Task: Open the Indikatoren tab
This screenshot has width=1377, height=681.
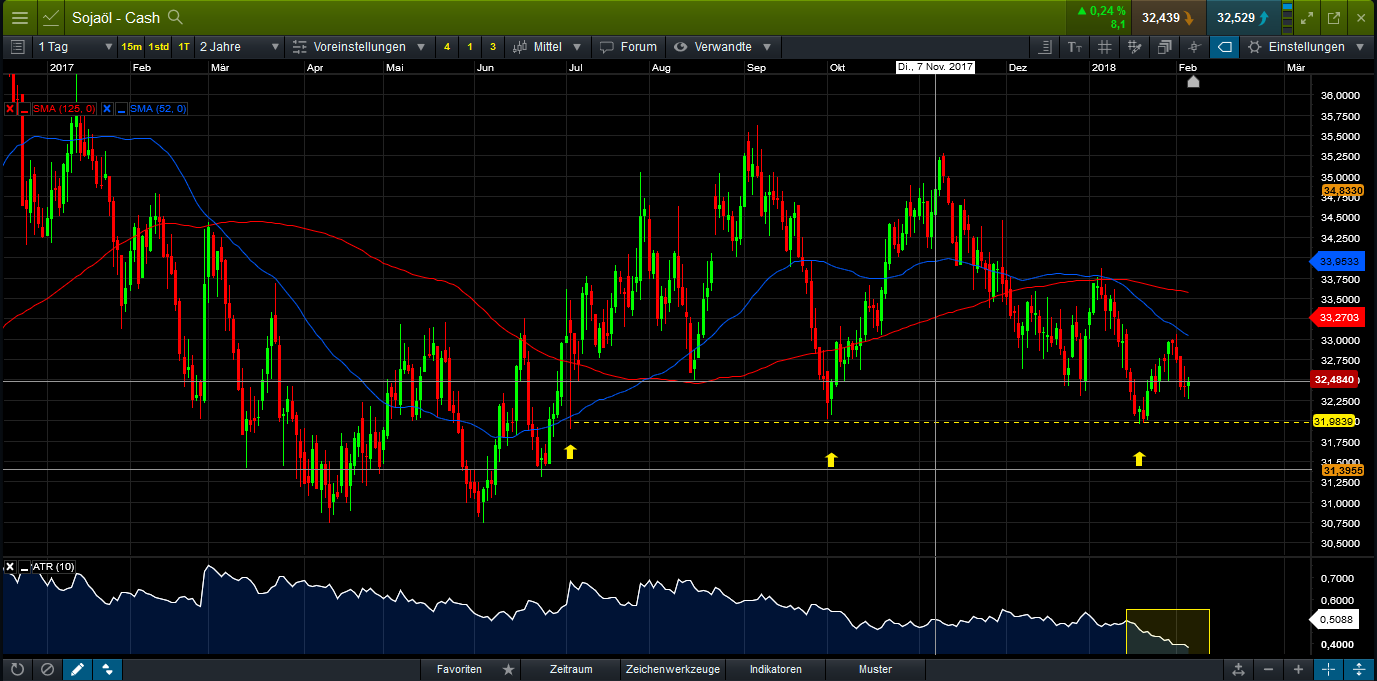Action: 775,669
